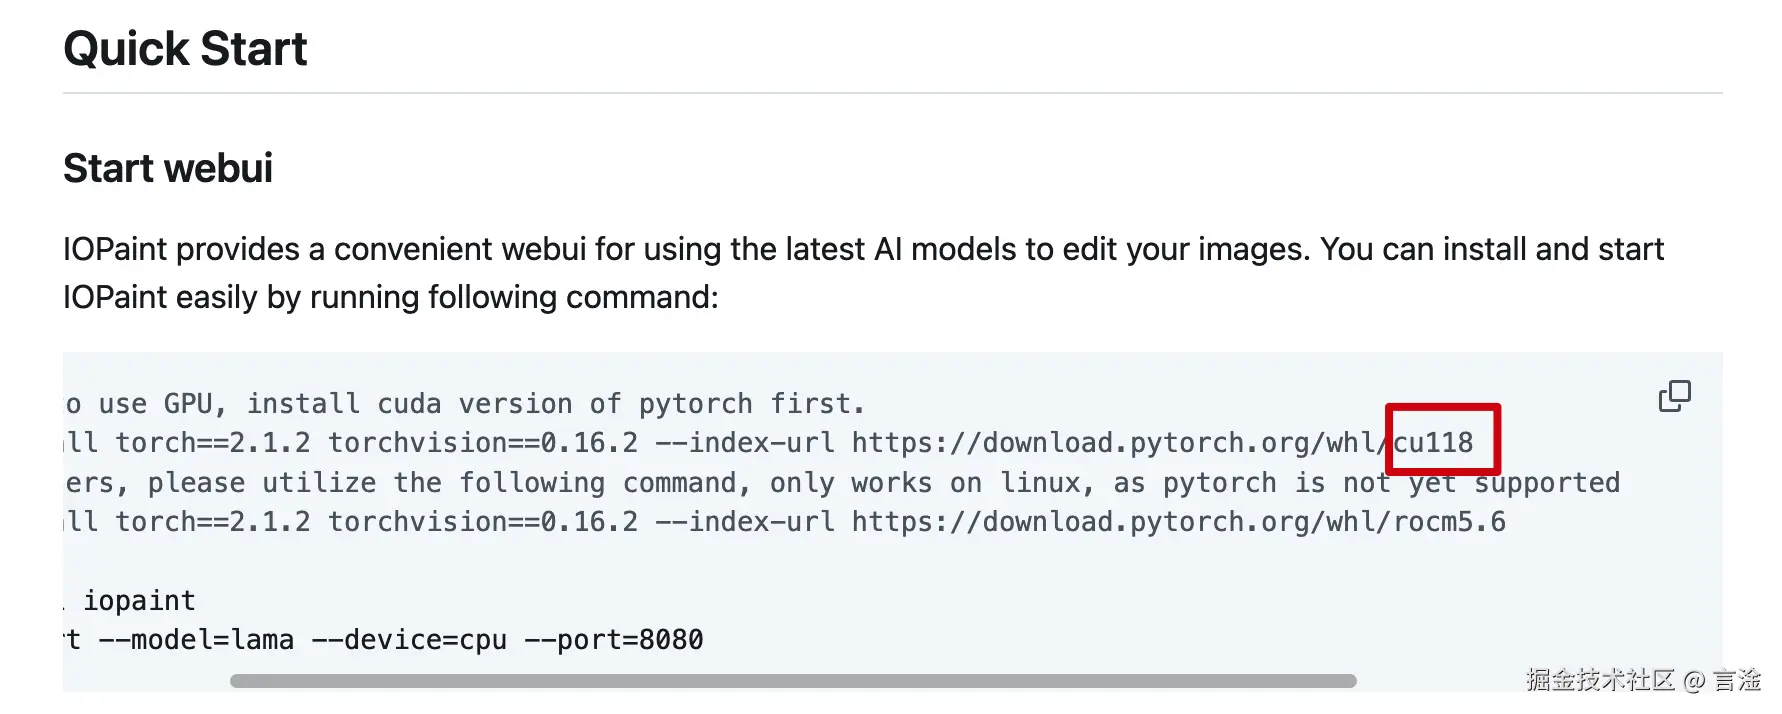Click the --model=lama argument
Viewport: 1782px width, 714px height.
(196, 640)
